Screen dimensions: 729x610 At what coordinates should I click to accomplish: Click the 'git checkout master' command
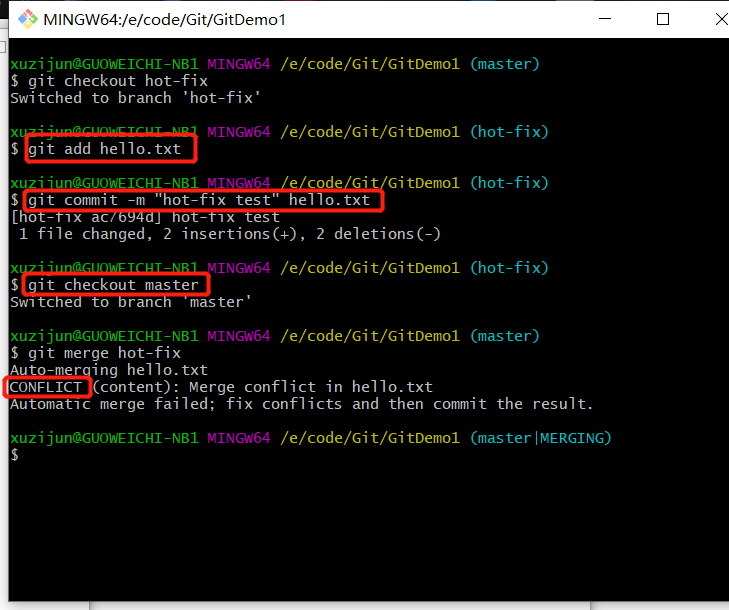[113, 285]
